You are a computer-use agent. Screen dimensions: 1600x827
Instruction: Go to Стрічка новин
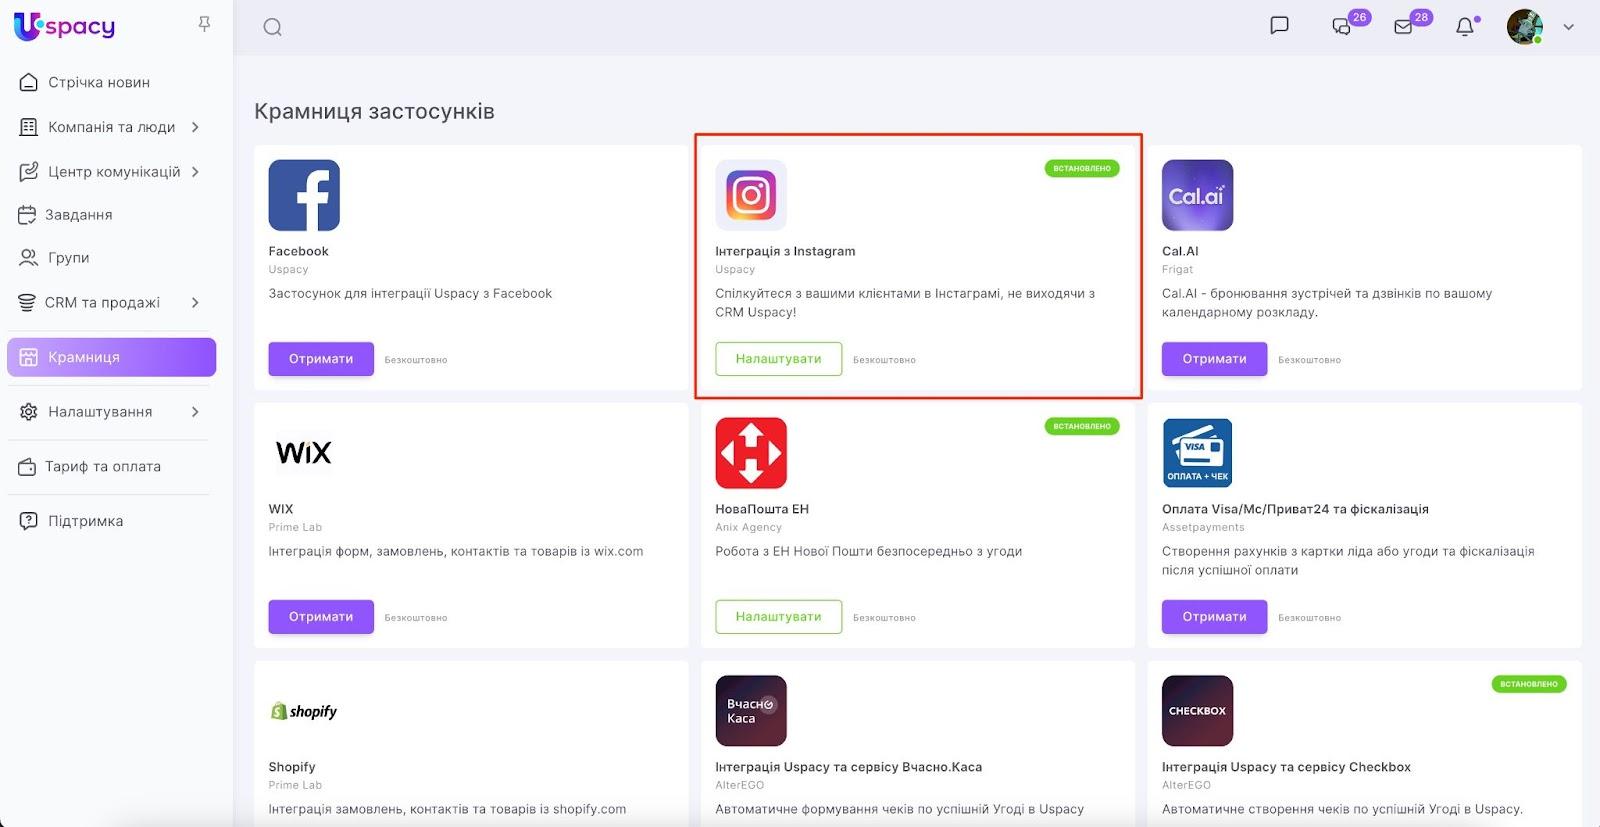coord(98,82)
